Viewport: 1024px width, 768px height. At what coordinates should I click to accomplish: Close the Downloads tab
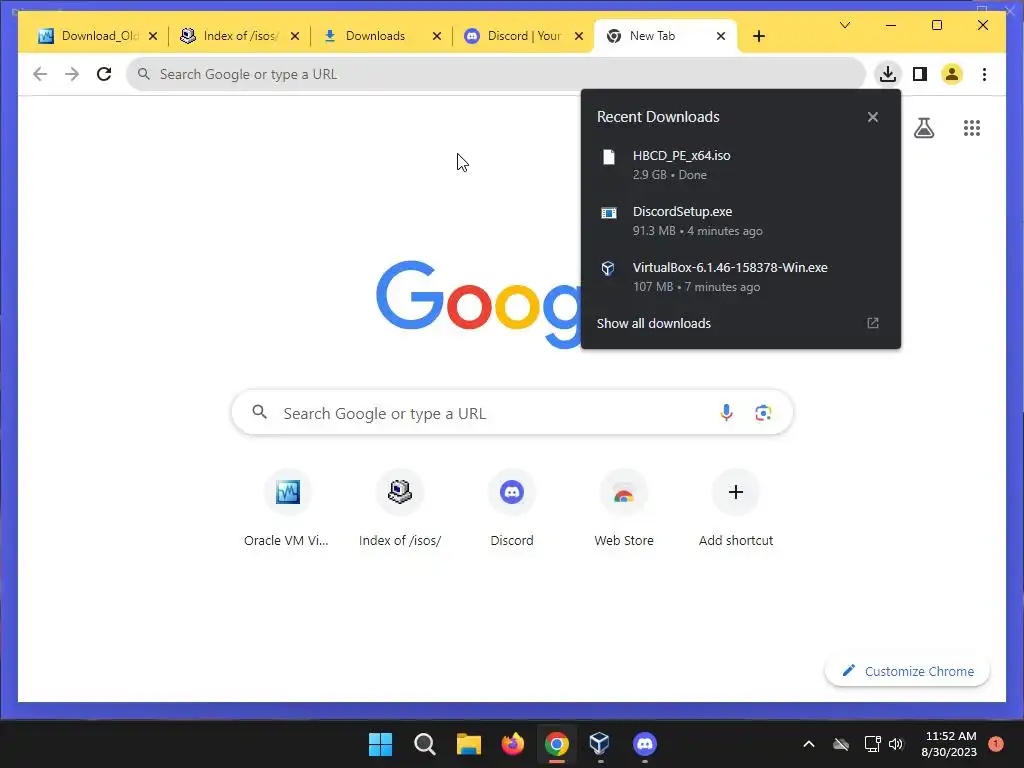click(437, 36)
